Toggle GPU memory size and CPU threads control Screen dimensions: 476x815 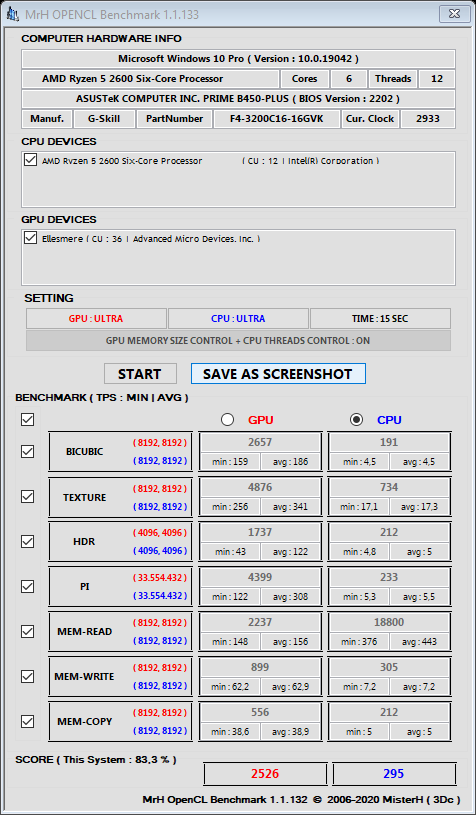tap(239, 341)
